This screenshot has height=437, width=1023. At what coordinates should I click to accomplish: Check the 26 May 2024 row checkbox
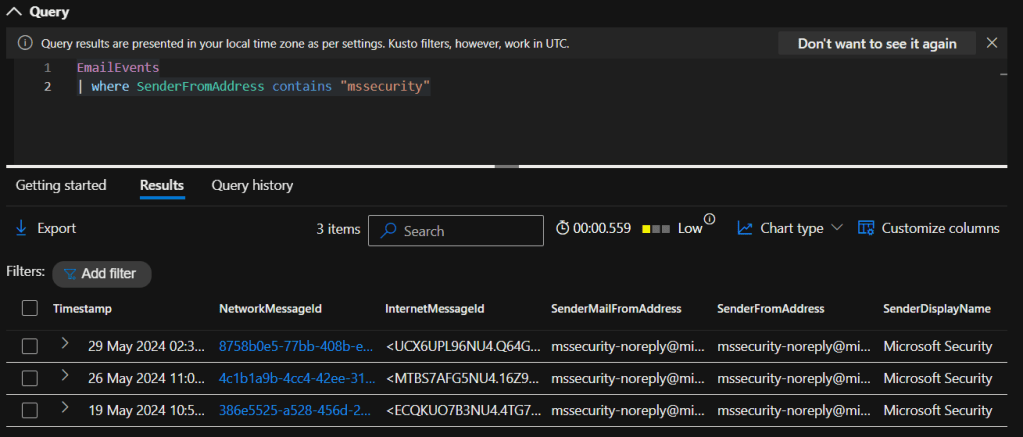30,378
